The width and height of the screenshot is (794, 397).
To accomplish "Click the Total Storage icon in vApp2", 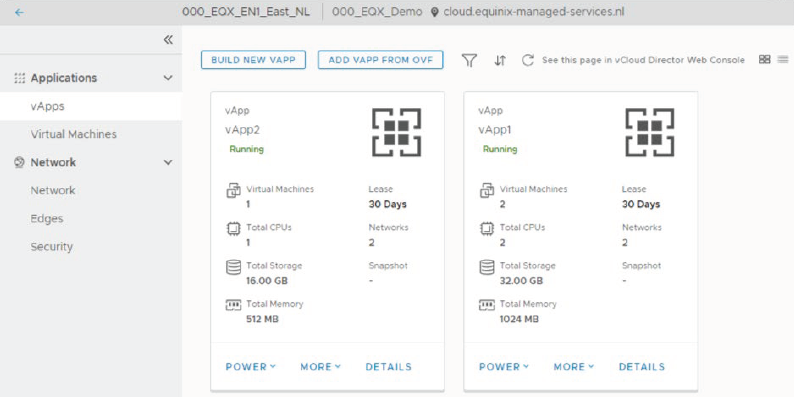I will click(233, 267).
